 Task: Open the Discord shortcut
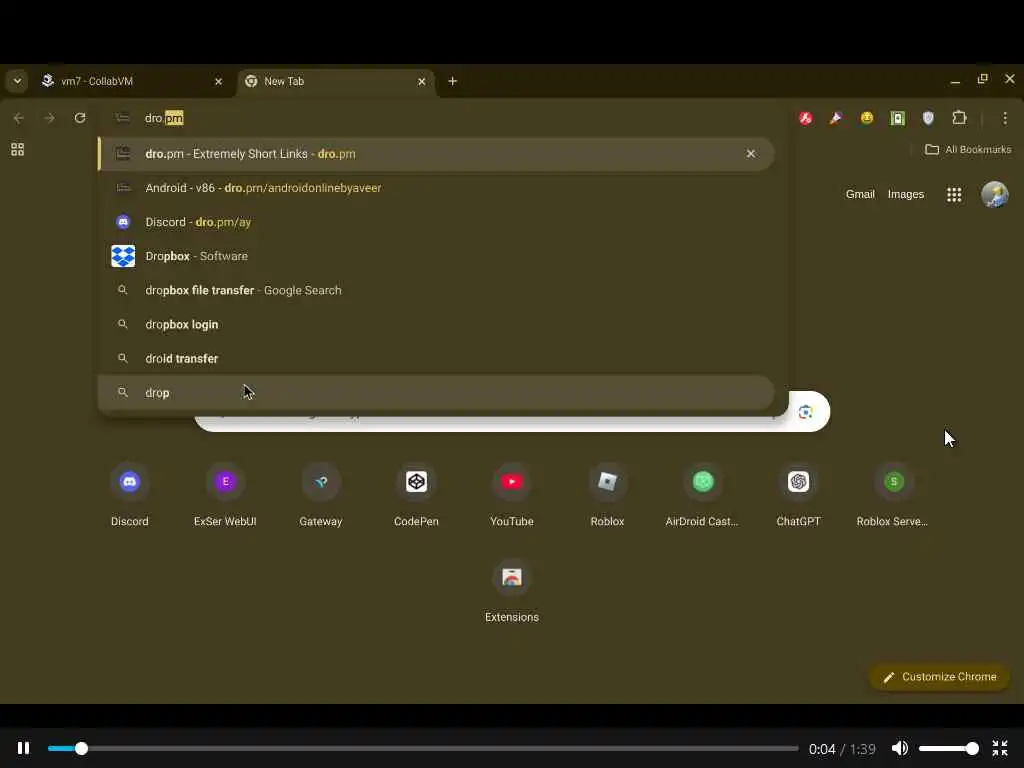pos(129,495)
